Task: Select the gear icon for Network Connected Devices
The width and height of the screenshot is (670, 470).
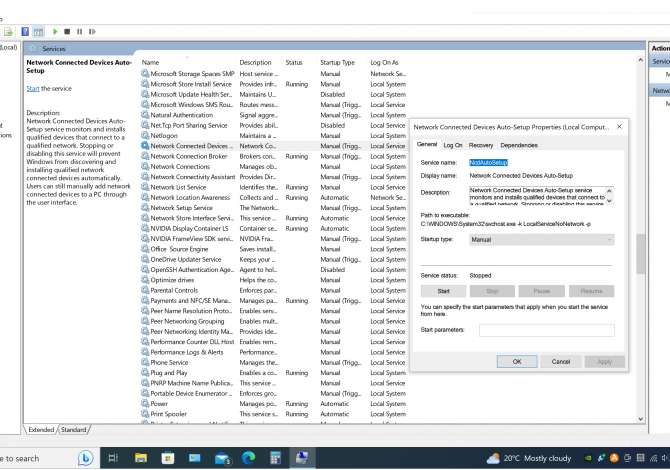Action: click(145, 146)
